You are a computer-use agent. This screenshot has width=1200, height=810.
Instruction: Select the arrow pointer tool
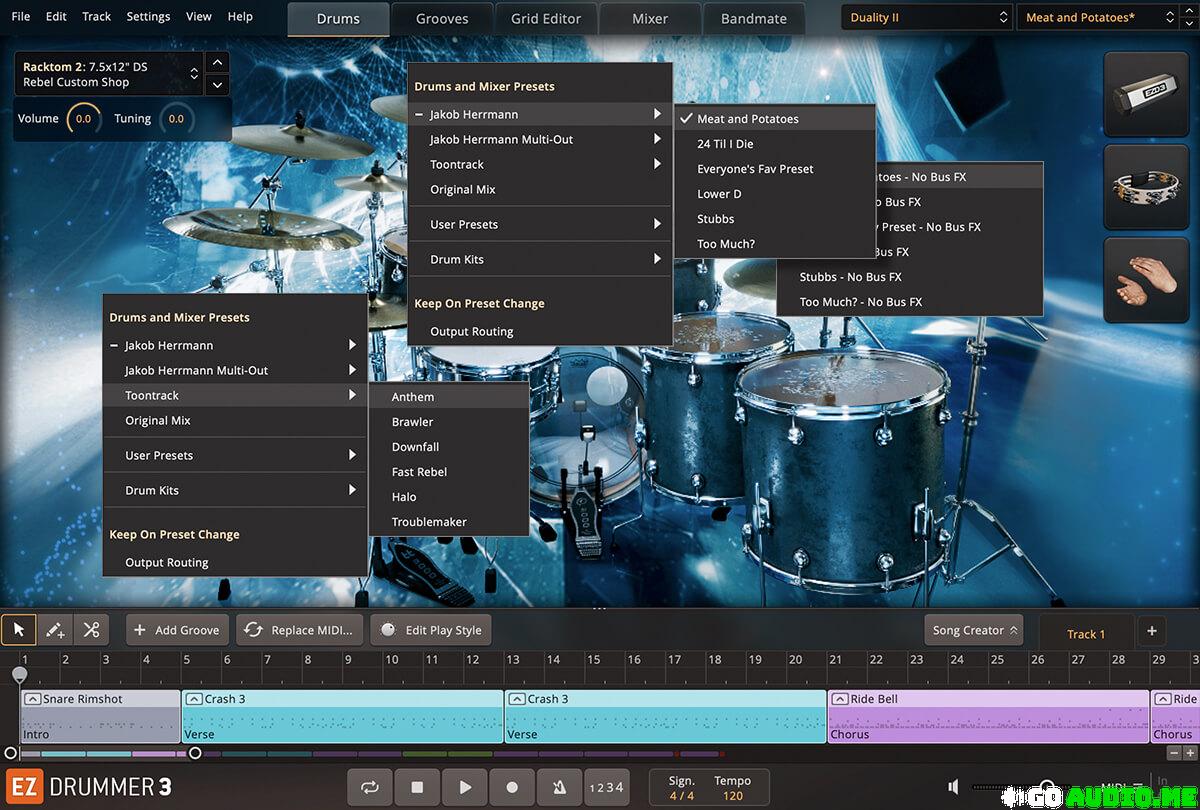[x=19, y=630]
